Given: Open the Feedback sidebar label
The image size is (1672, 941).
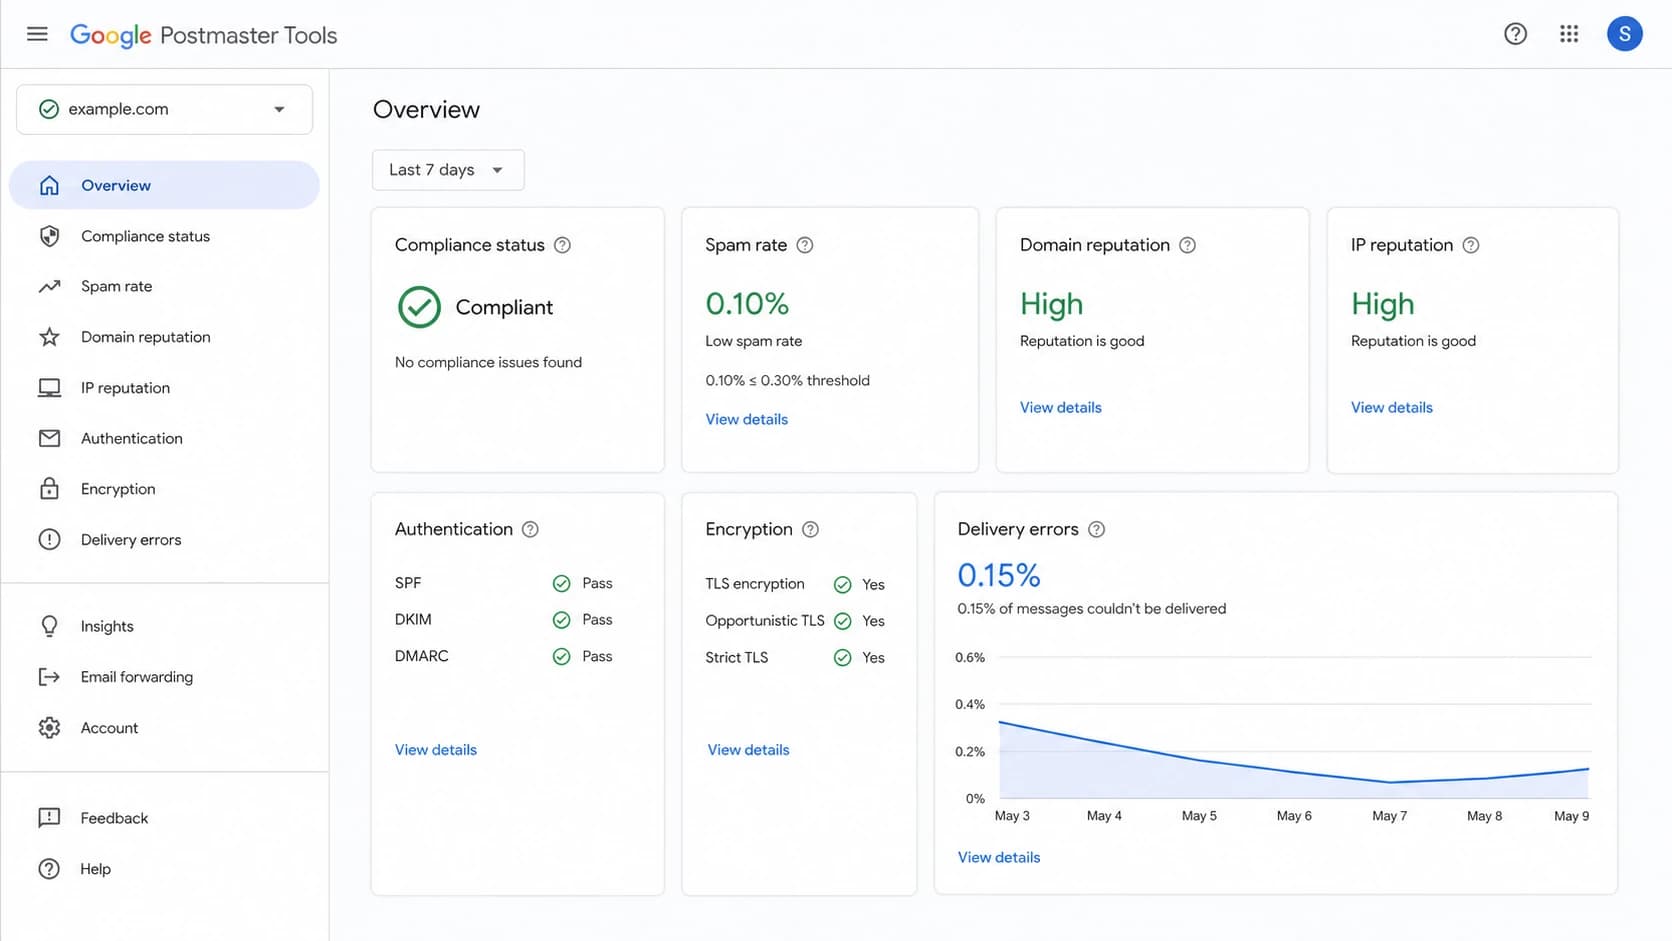Looking at the screenshot, I should pyautogui.click(x=114, y=818).
